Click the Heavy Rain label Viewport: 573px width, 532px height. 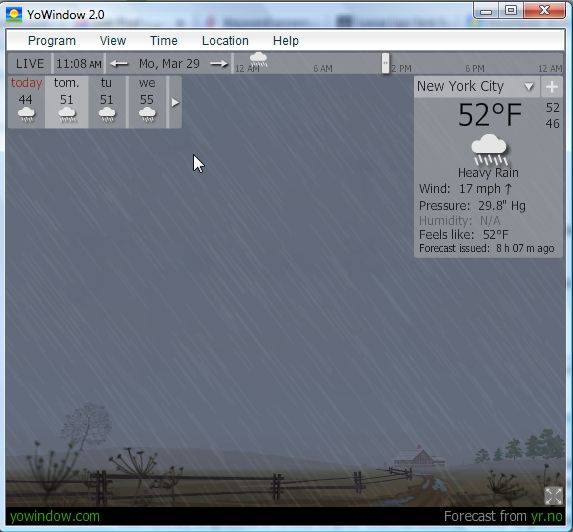488,172
